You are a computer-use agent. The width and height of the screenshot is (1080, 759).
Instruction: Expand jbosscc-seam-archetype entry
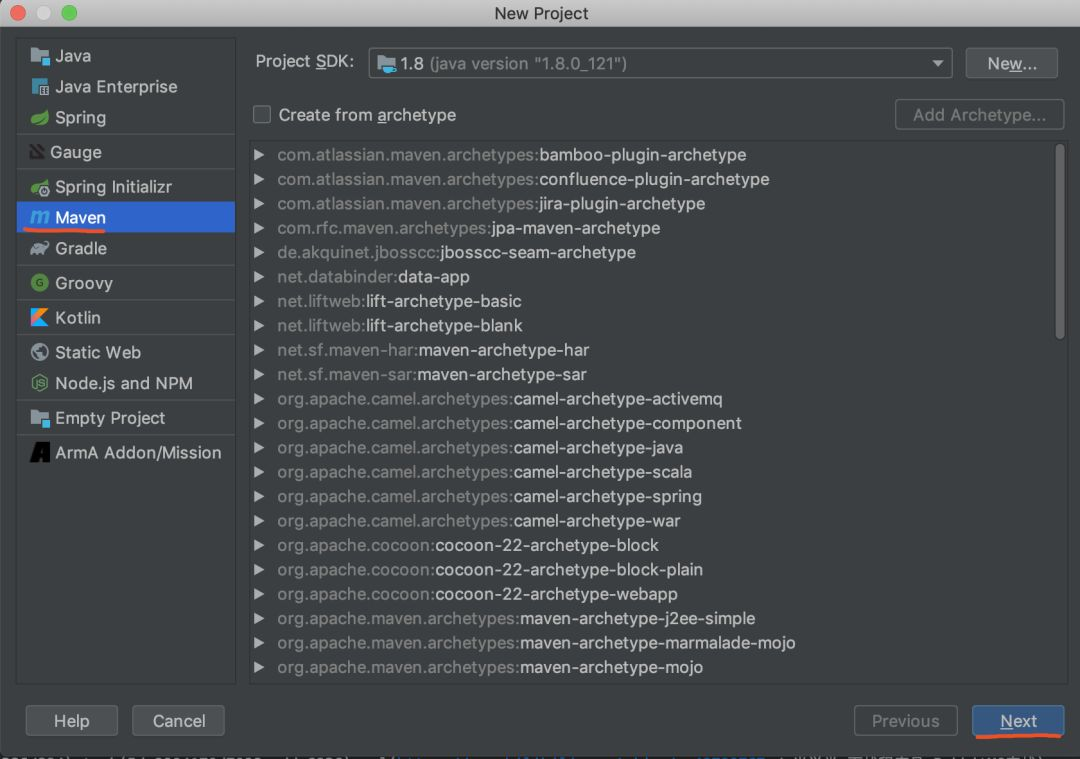click(x=259, y=253)
